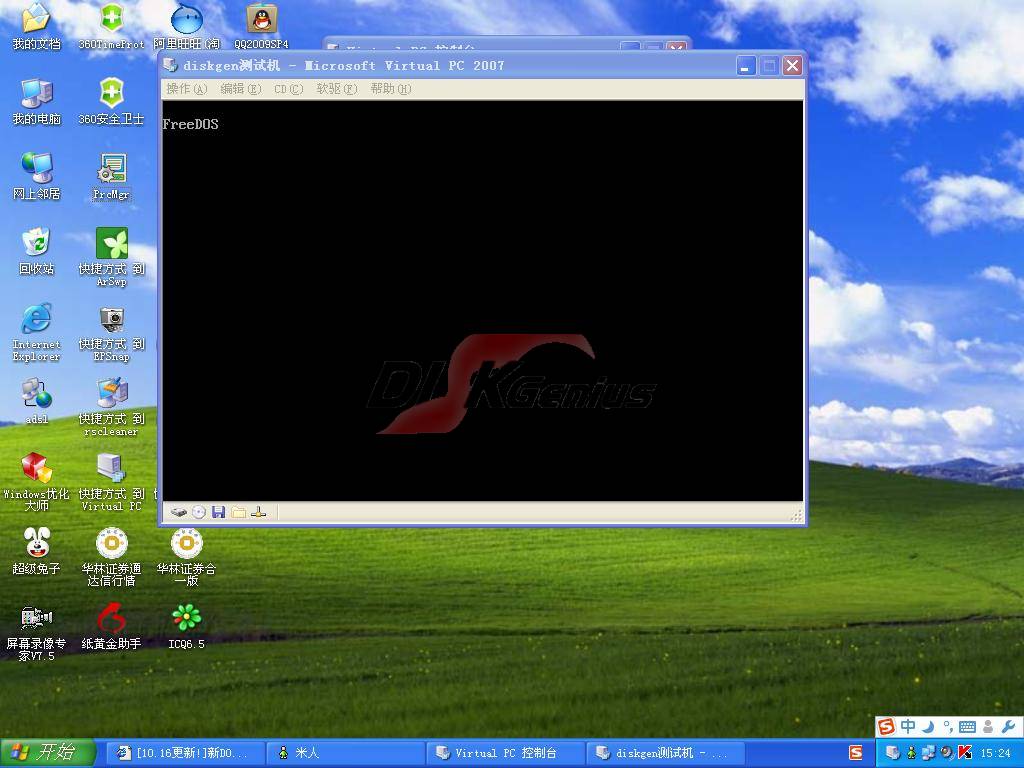
Task: Open the 操作(A) menu
Action: click(x=187, y=89)
